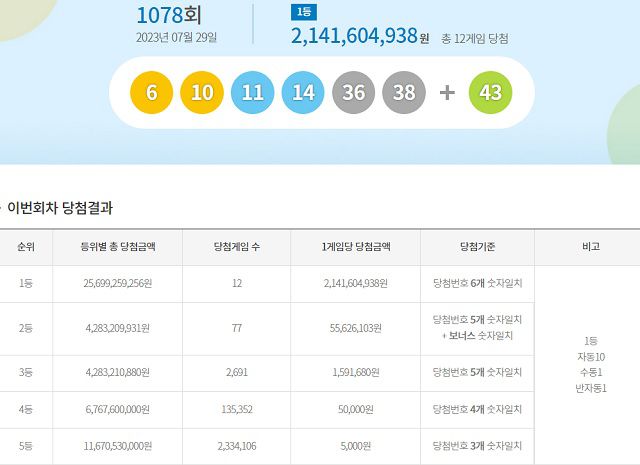Select the blue number 11 ball

tap(253, 93)
